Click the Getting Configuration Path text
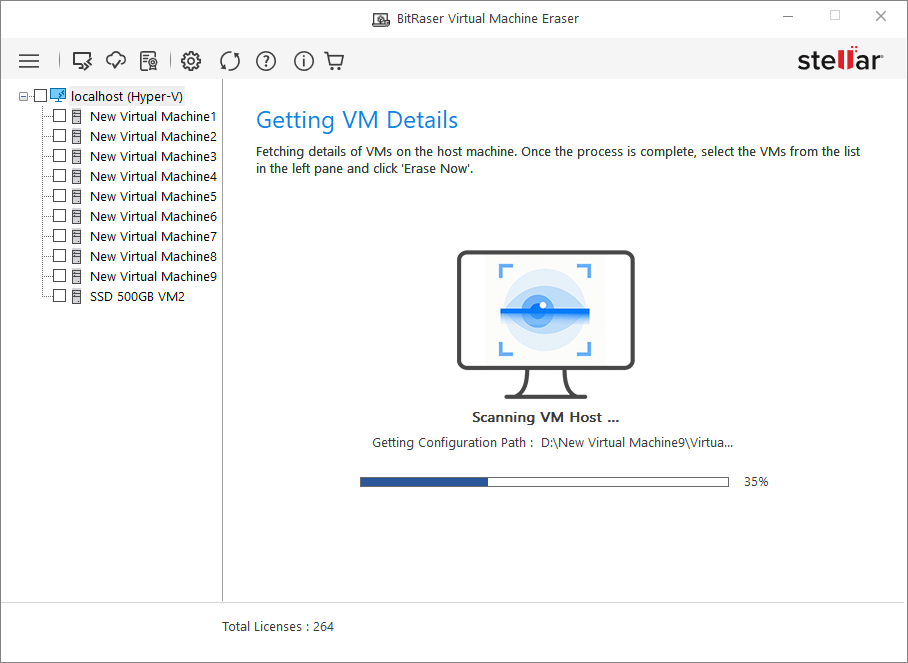 tap(552, 443)
